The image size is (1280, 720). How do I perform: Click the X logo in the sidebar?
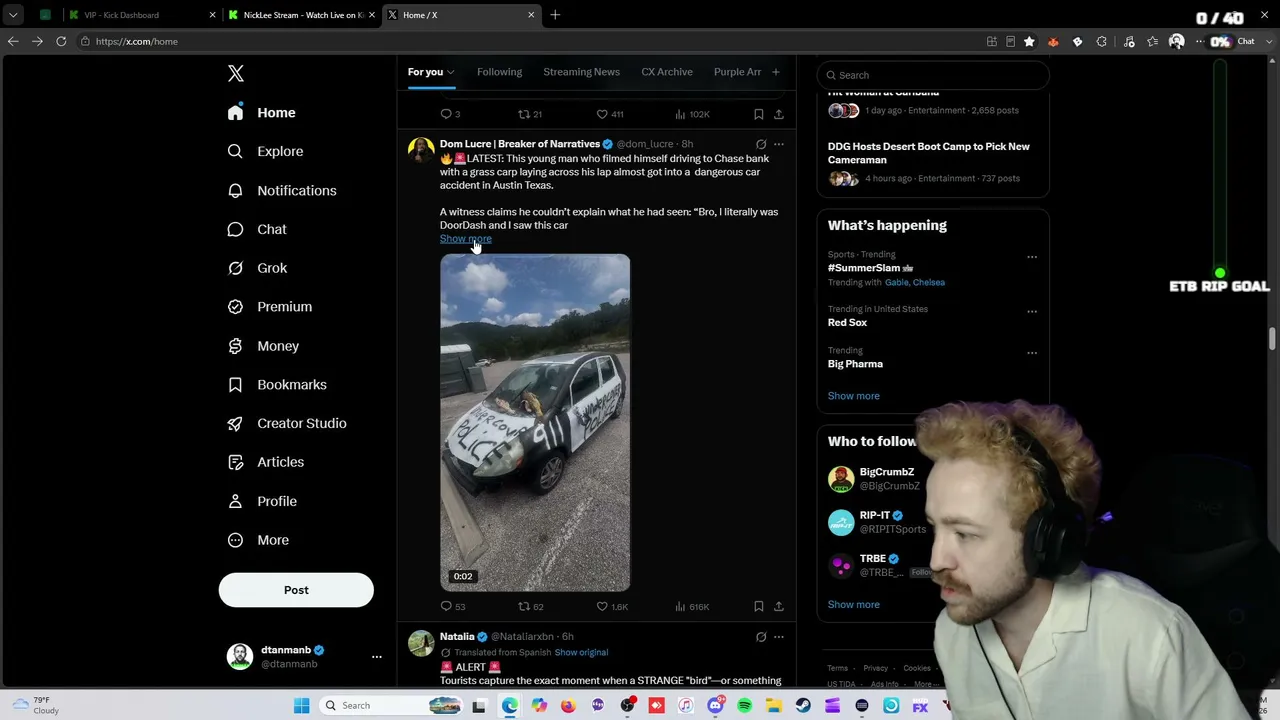coord(236,74)
